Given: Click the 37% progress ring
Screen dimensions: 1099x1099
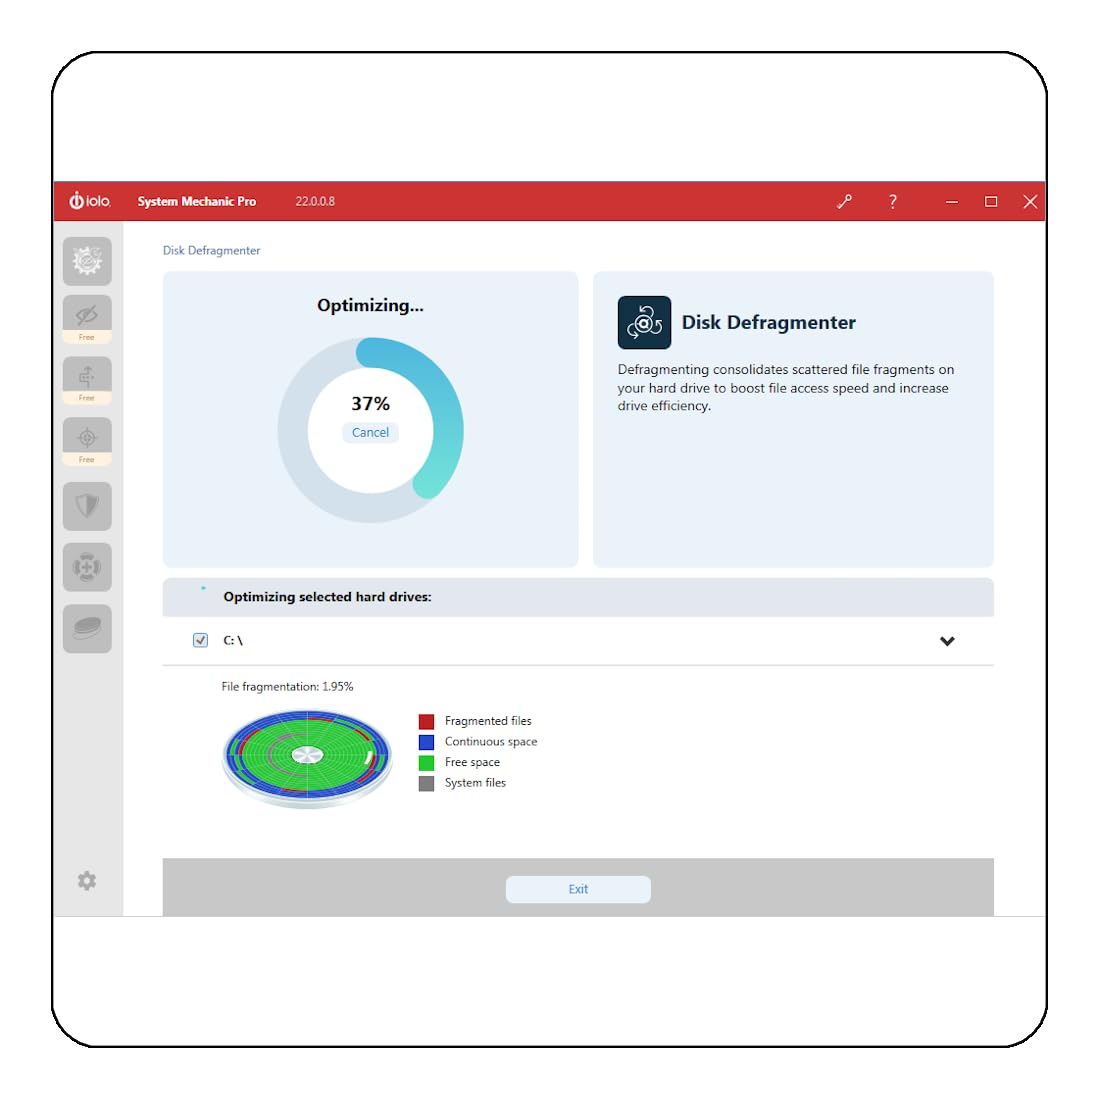Looking at the screenshot, I should pos(370,429).
